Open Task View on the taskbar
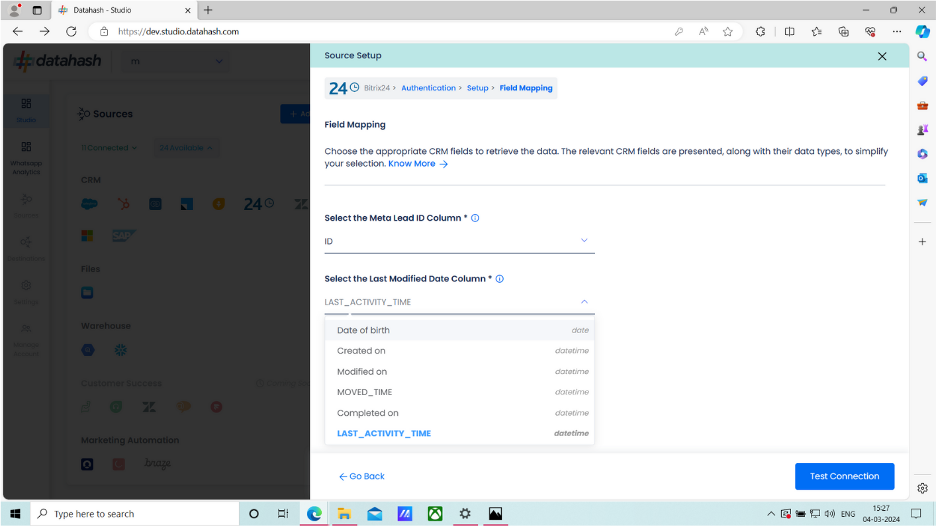The height and width of the screenshot is (526, 936). coord(283,513)
